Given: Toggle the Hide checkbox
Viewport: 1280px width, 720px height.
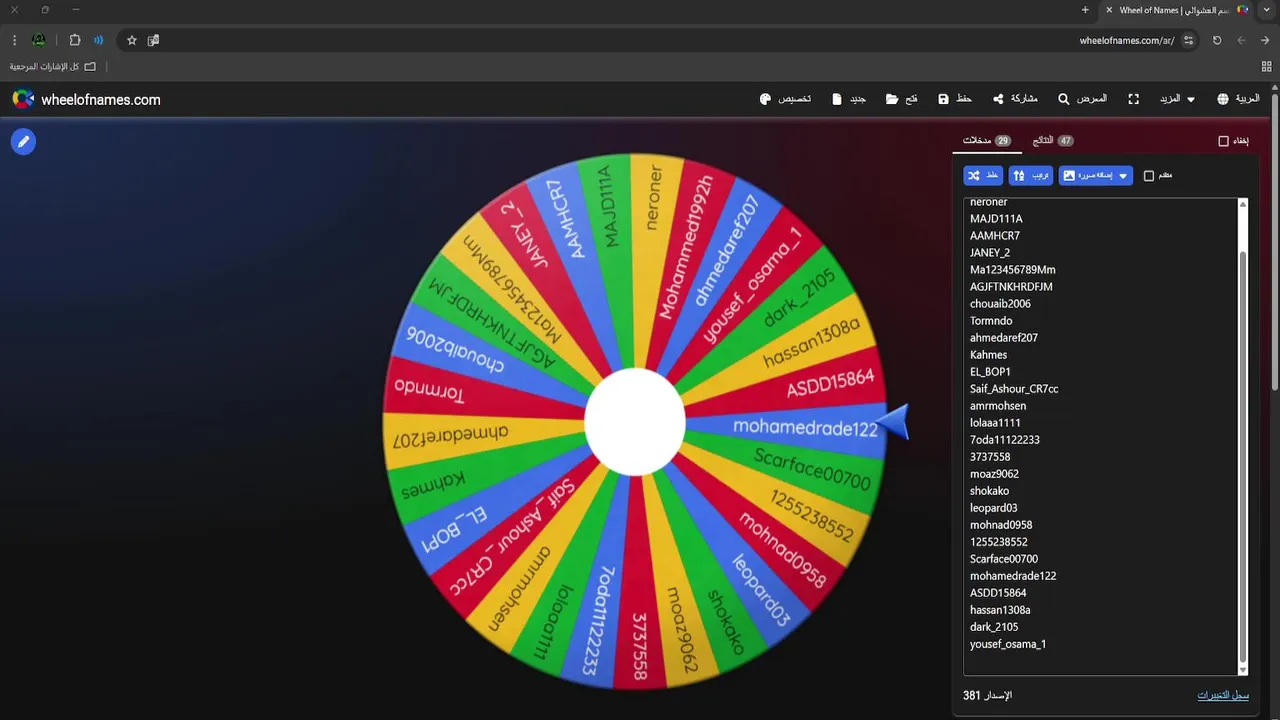Looking at the screenshot, I should tap(1223, 141).
